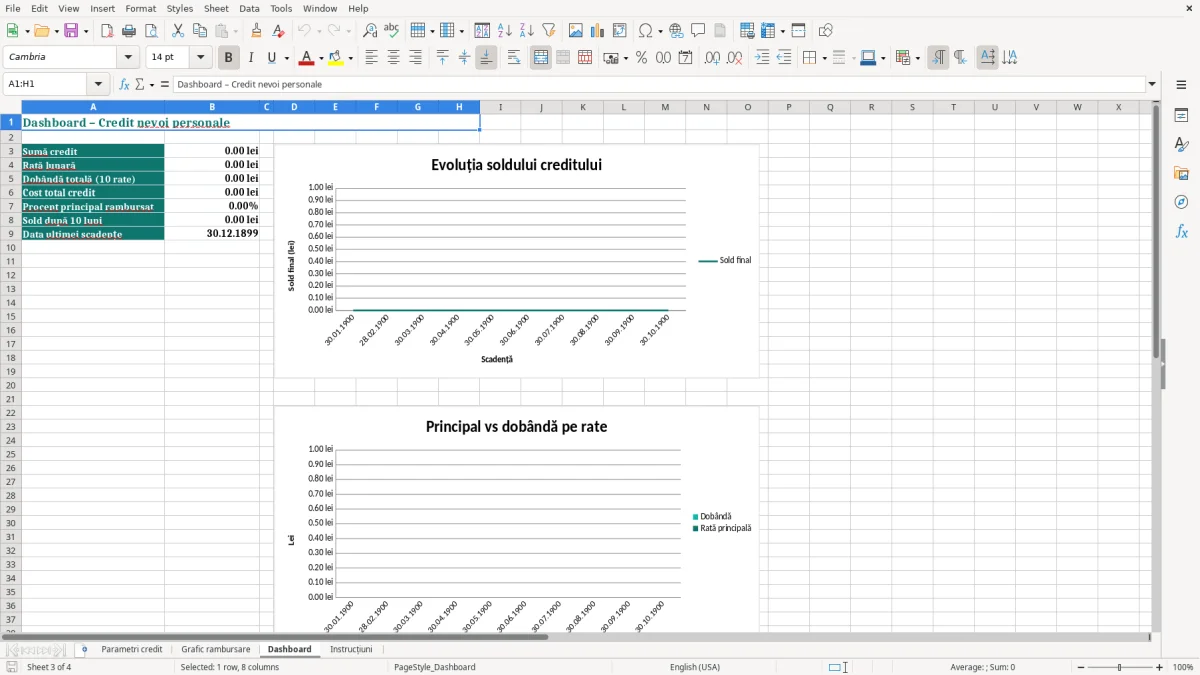Insert a chart

coord(598,31)
